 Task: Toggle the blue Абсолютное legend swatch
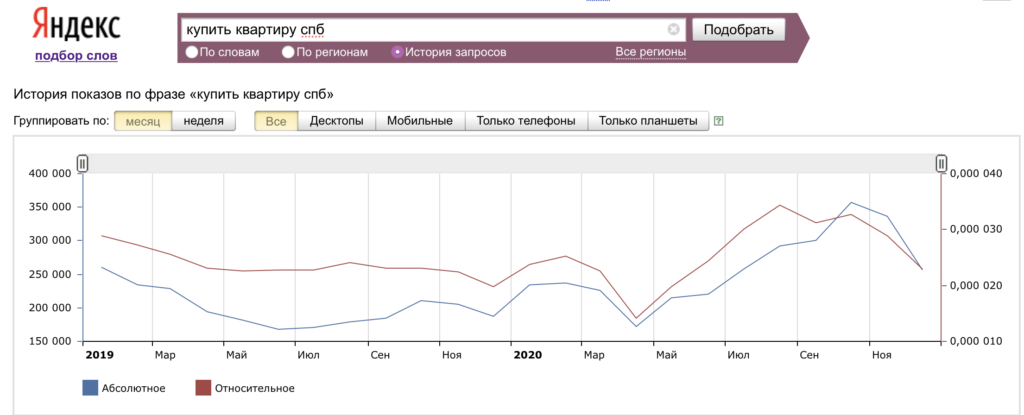(90, 388)
